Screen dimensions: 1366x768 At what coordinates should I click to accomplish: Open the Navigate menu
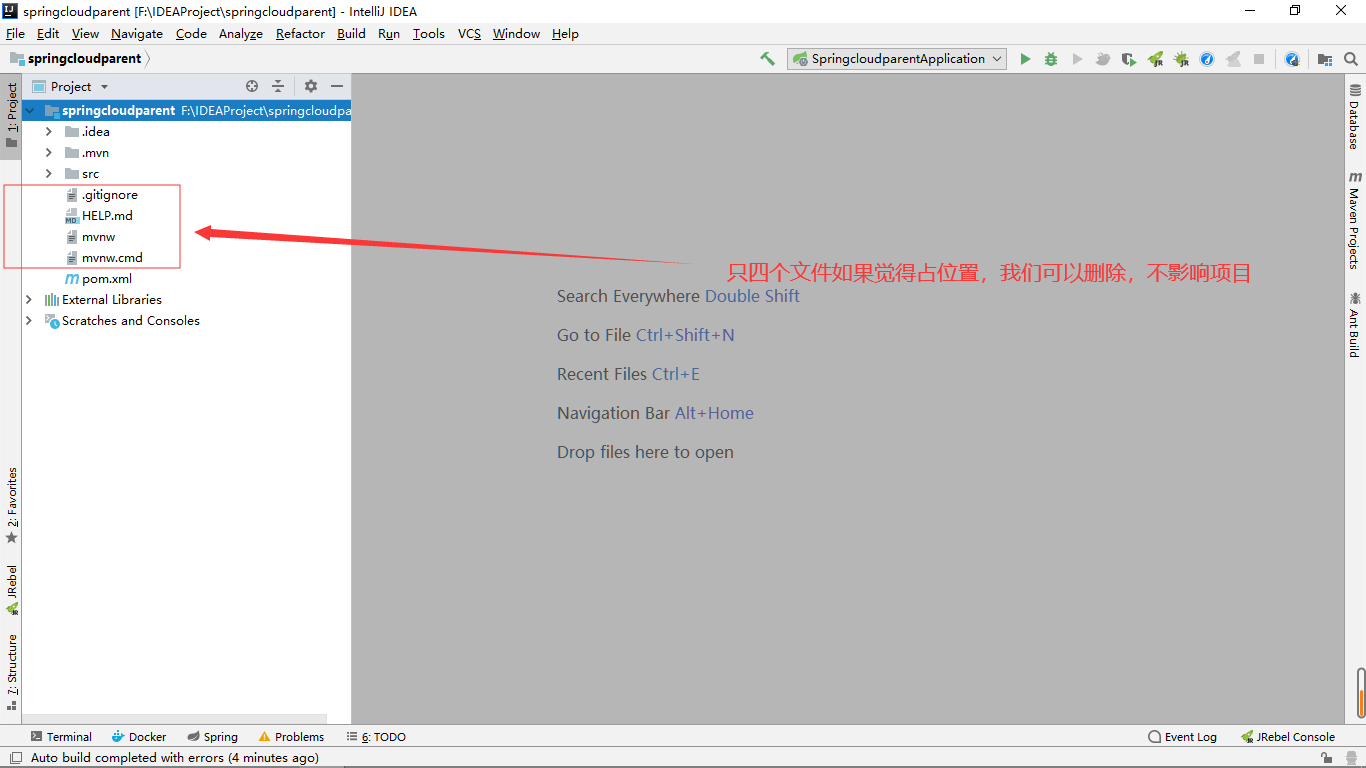137,34
